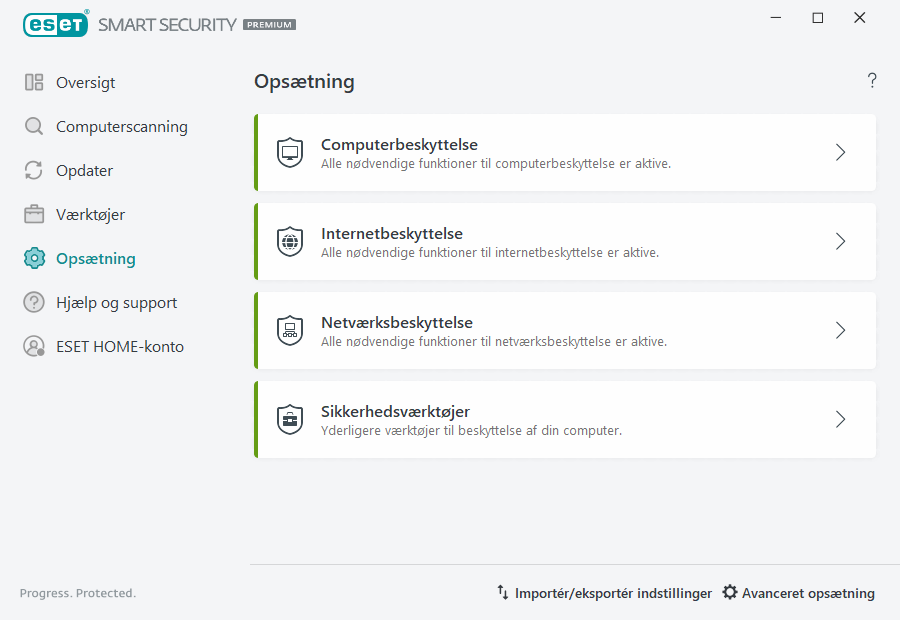Open Hjælp og support from the sidebar
The width and height of the screenshot is (900, 620).
117,302
